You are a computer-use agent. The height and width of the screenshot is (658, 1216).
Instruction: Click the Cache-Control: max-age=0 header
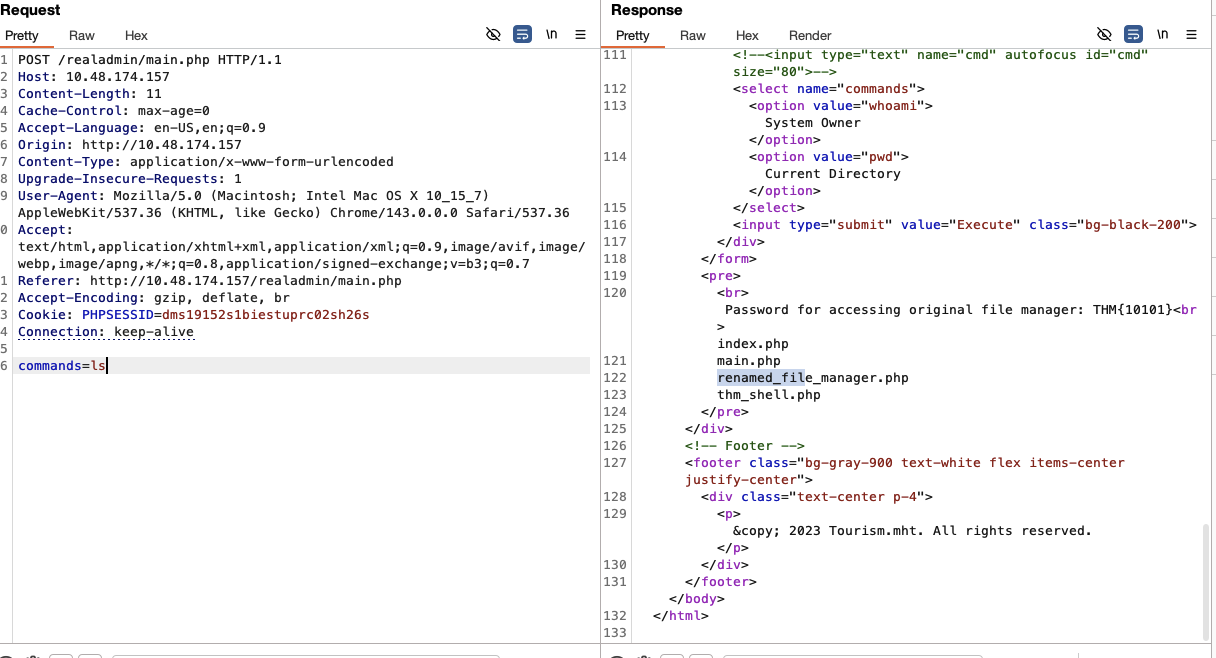[x=114, y=111]
